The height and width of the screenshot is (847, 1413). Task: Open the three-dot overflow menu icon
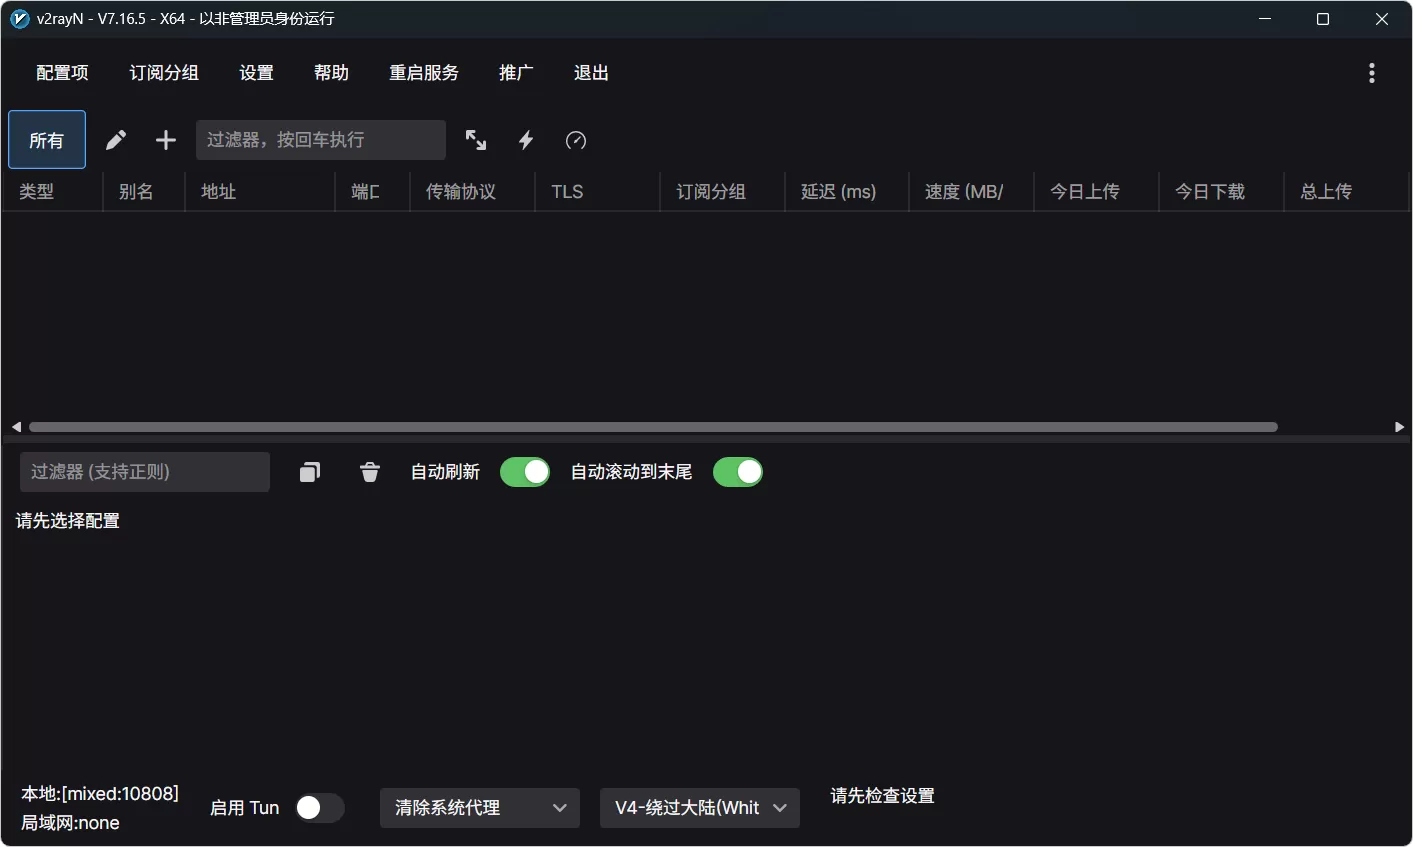pos(1372,72)
